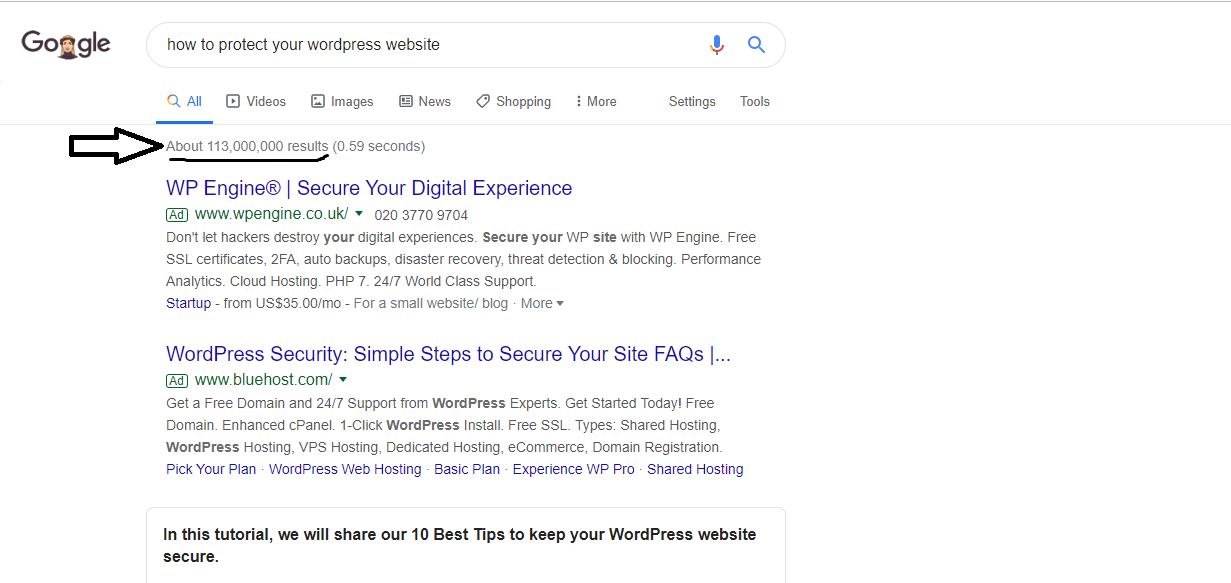The image size is (1231, 583).
Task: Click the Google logo
Action: (x=66, y=44)
